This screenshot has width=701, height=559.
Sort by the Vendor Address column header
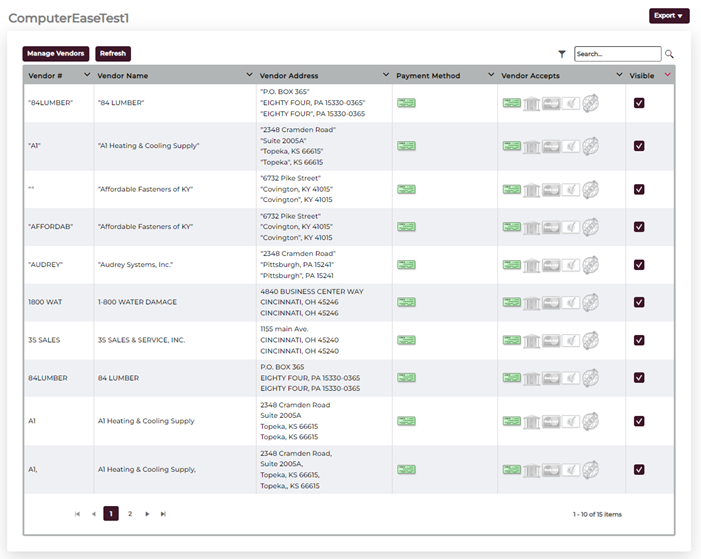[x=289, y=76]
